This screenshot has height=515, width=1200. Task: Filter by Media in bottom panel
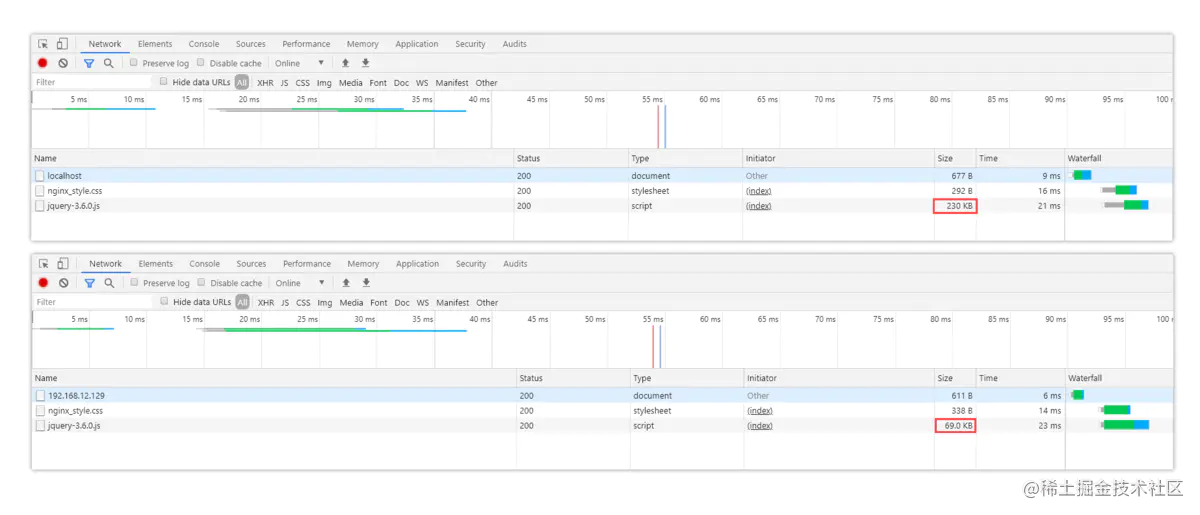click(351, 303)
